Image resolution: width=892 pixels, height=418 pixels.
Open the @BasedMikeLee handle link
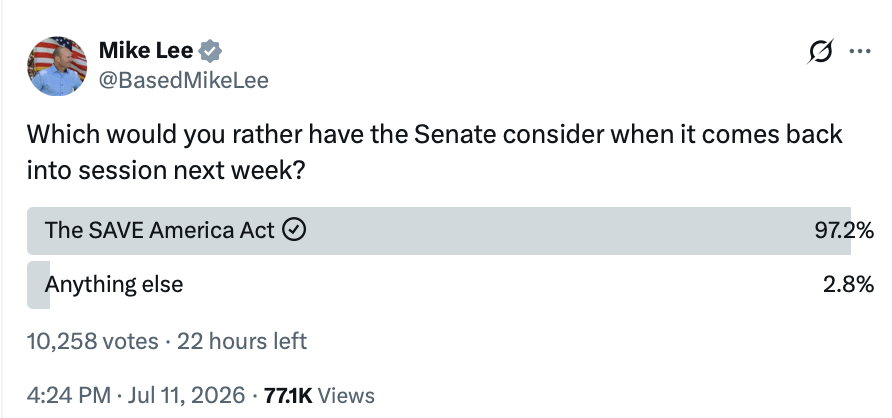pyautogui.click(x=184, y=80)
